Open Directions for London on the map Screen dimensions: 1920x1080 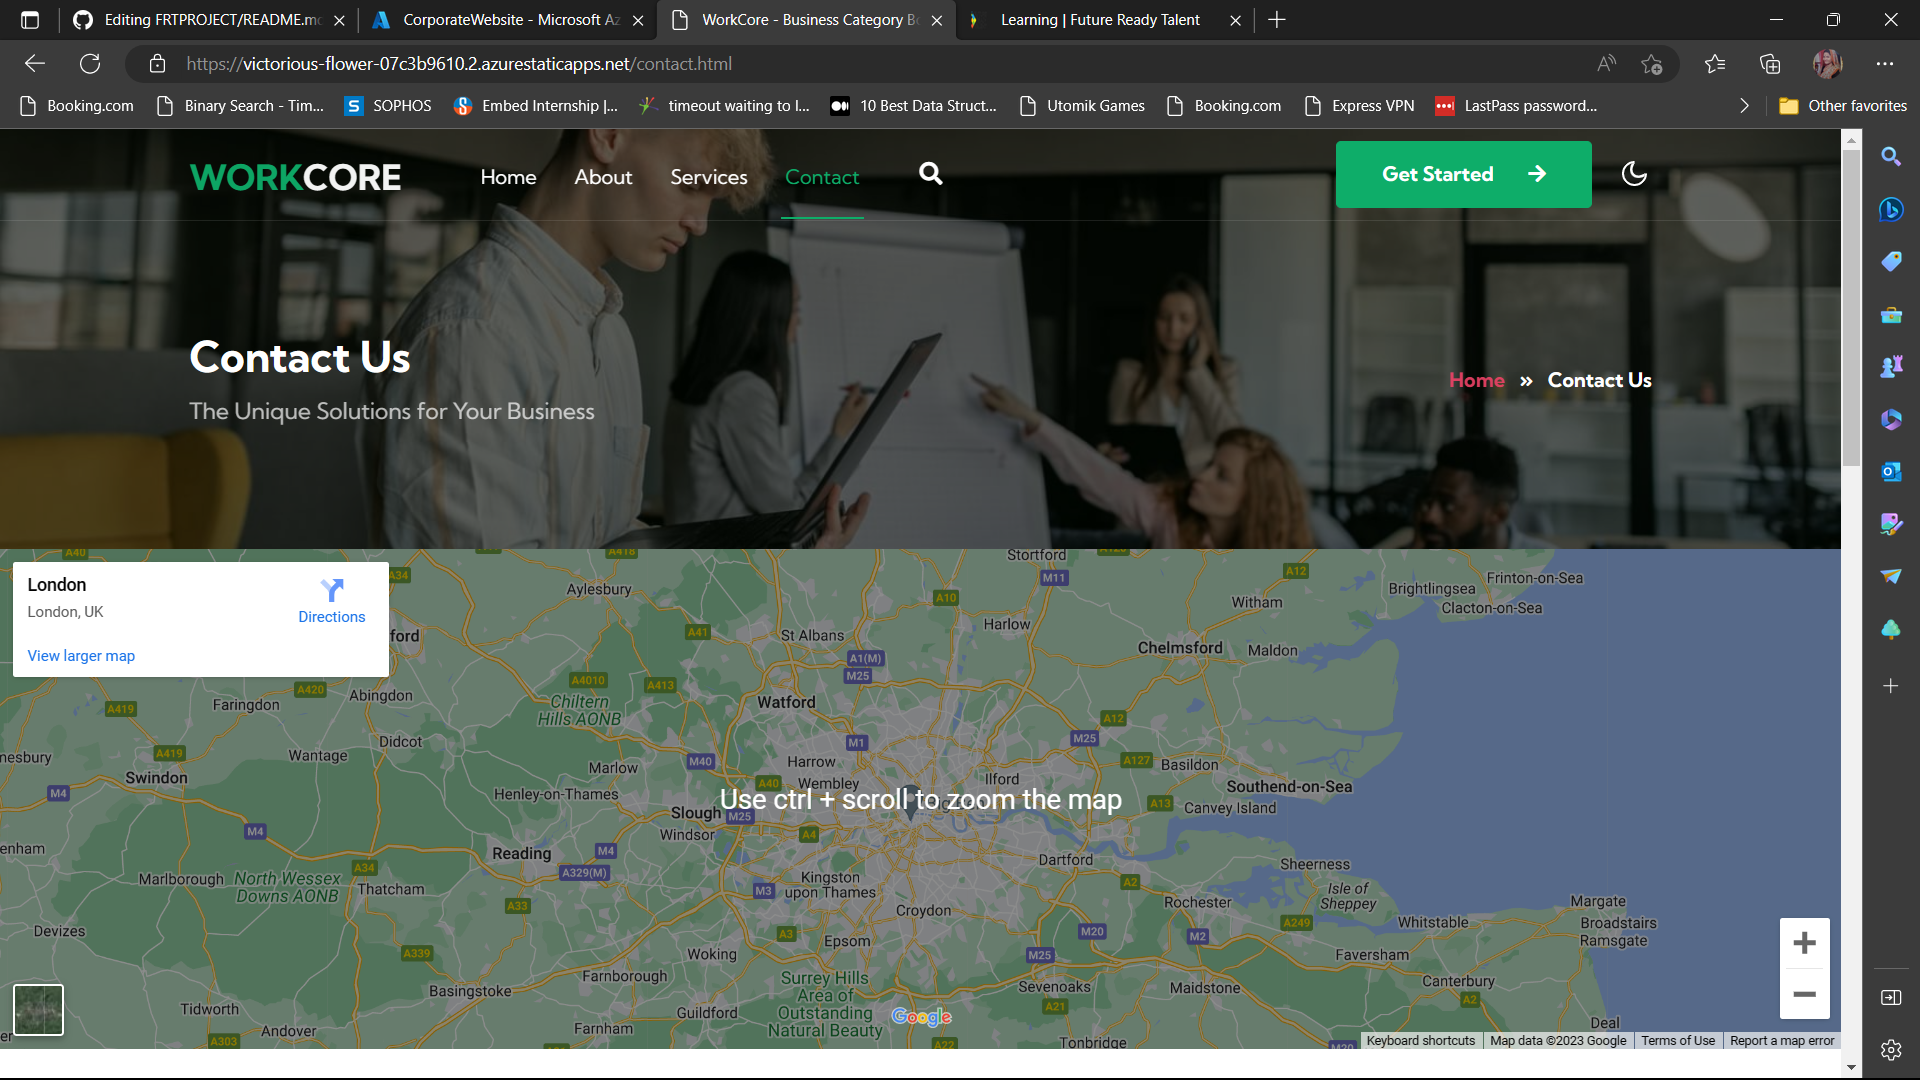pyautogui.click(x=331, y=600)
